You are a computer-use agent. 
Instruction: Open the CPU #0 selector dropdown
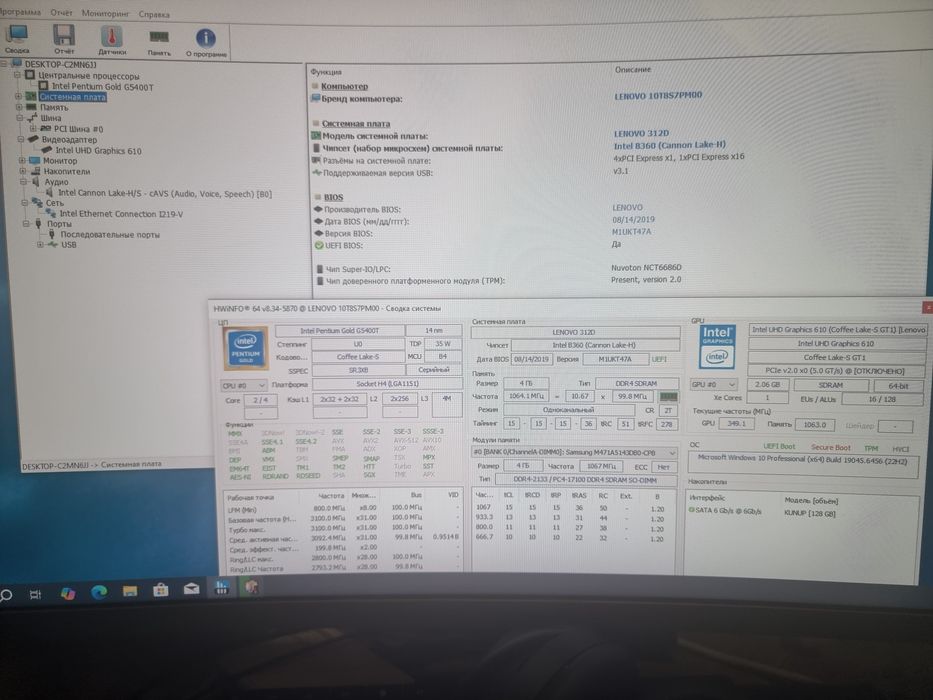[243, 385]
